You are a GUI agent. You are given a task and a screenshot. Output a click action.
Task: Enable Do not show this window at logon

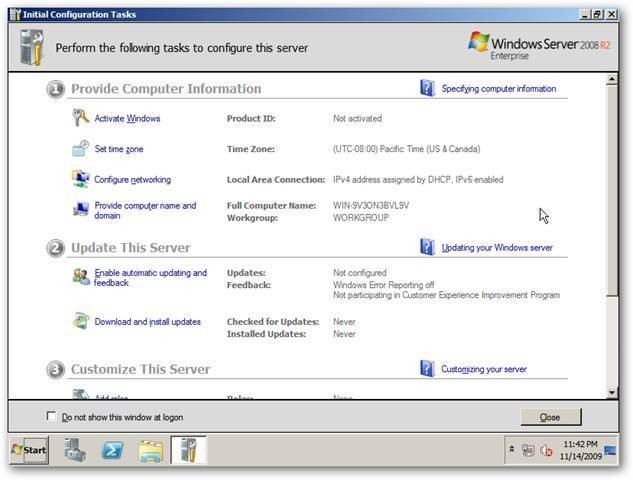point(51,416)
